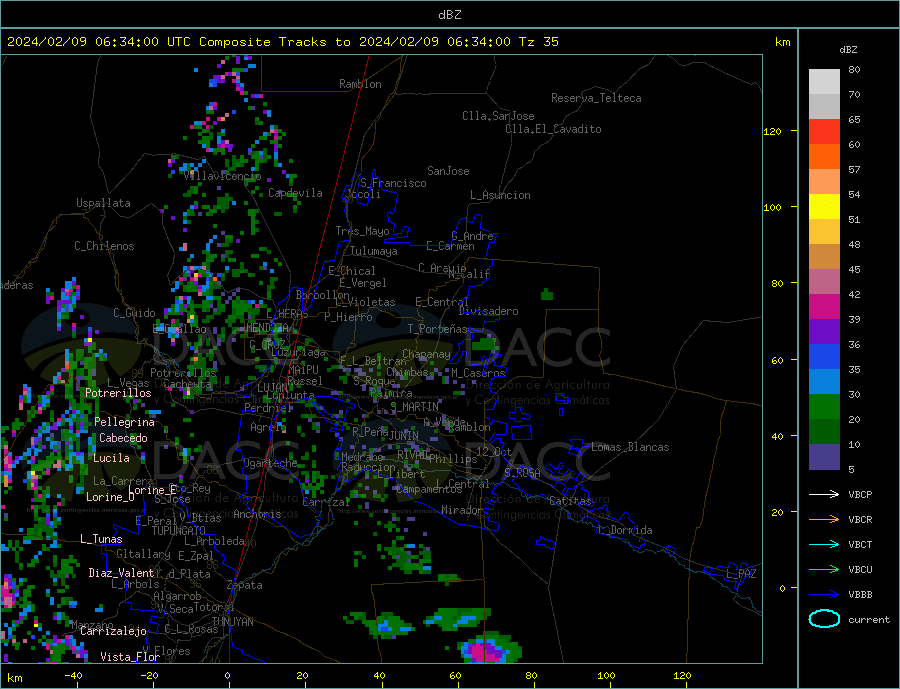Click the green VBCU arrow symbol
900x689 pixels.
tap(824, 570)
